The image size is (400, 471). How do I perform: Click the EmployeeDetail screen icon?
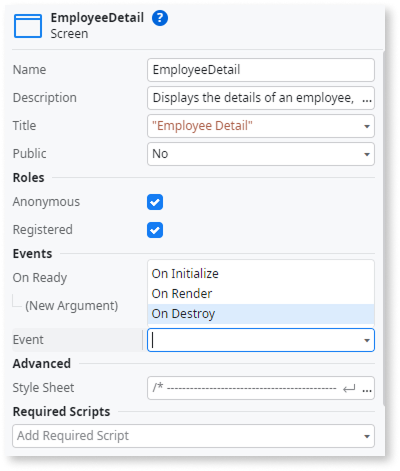point(28,26)
